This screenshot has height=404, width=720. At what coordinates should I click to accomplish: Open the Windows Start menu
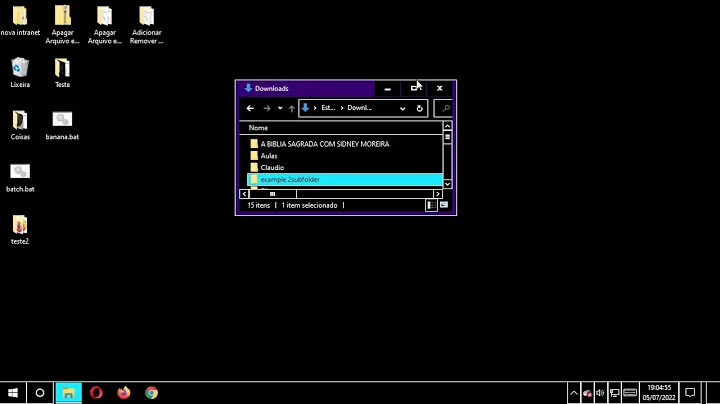[13, 393]
